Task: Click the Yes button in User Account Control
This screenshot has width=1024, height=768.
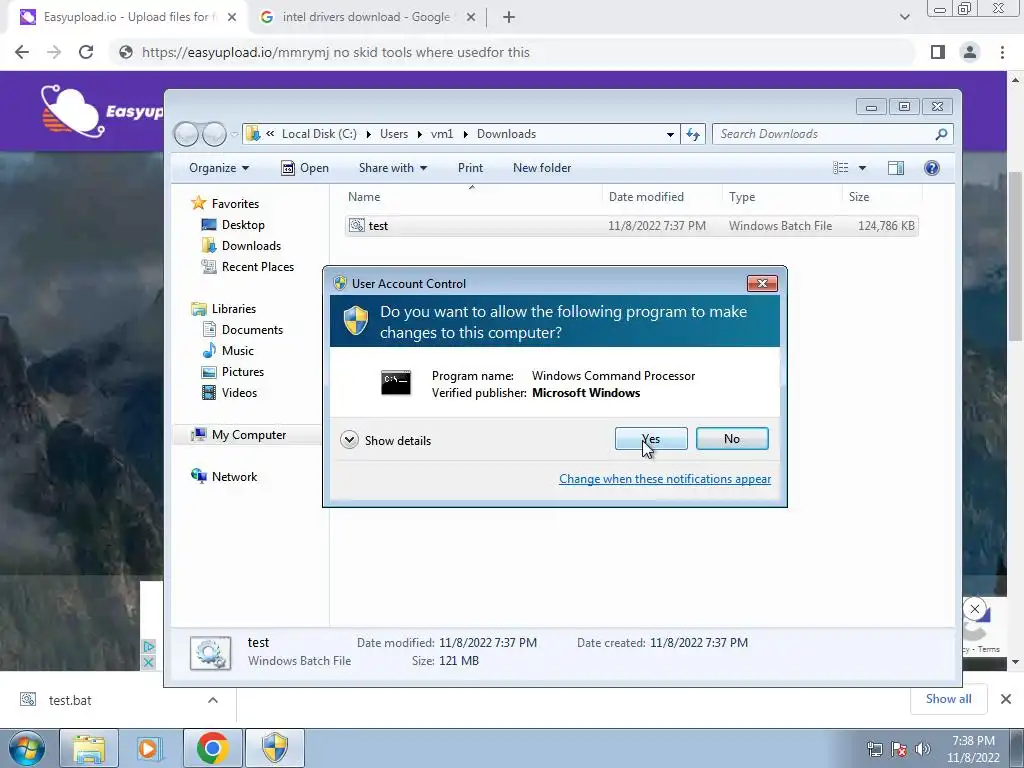Action: point(650,439)
